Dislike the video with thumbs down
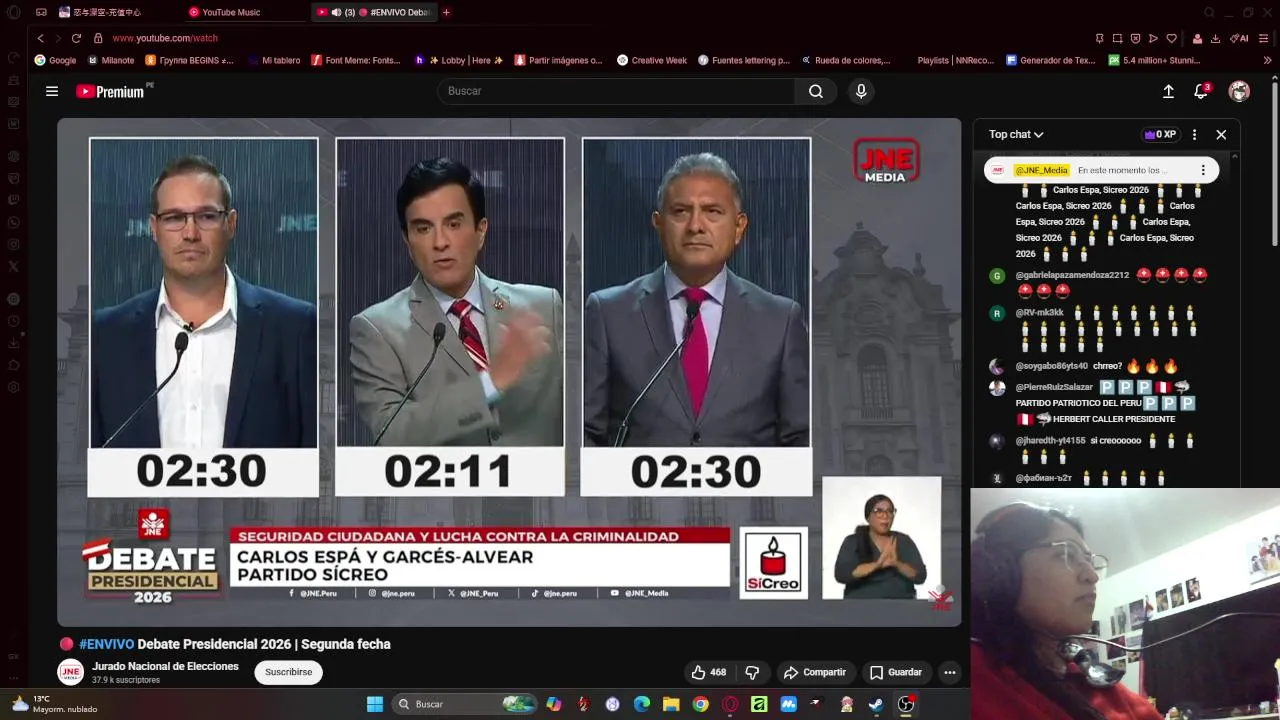Image resolution: width=1280 pixels, height=720 pixels. tap(753, 672)
